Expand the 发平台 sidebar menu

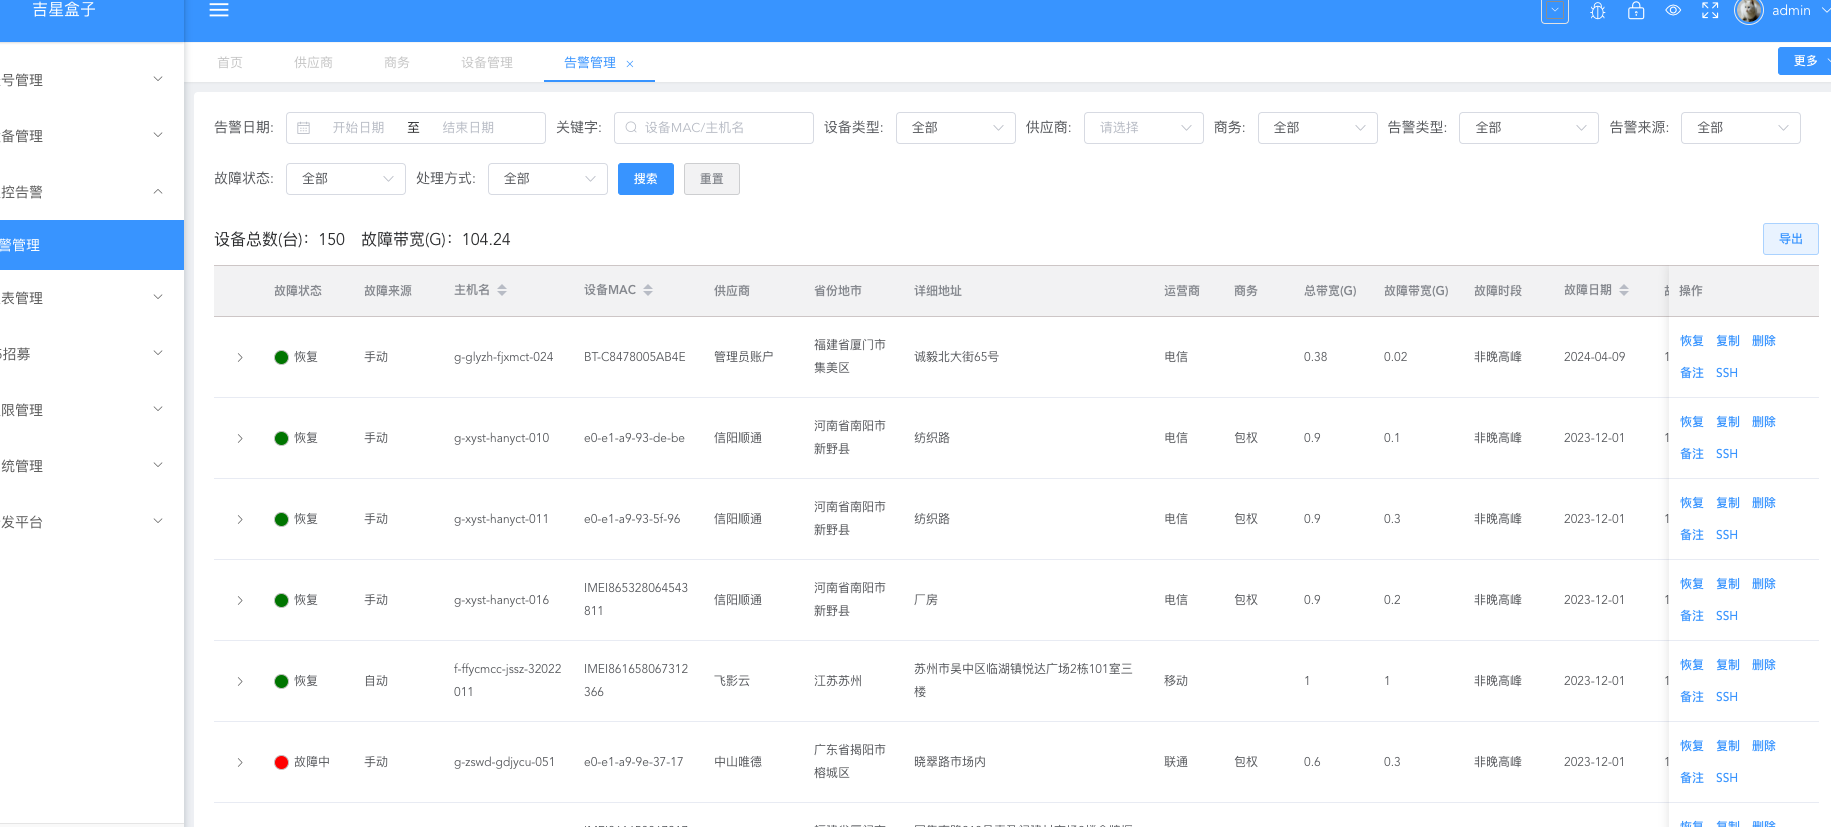pos(92,522)
